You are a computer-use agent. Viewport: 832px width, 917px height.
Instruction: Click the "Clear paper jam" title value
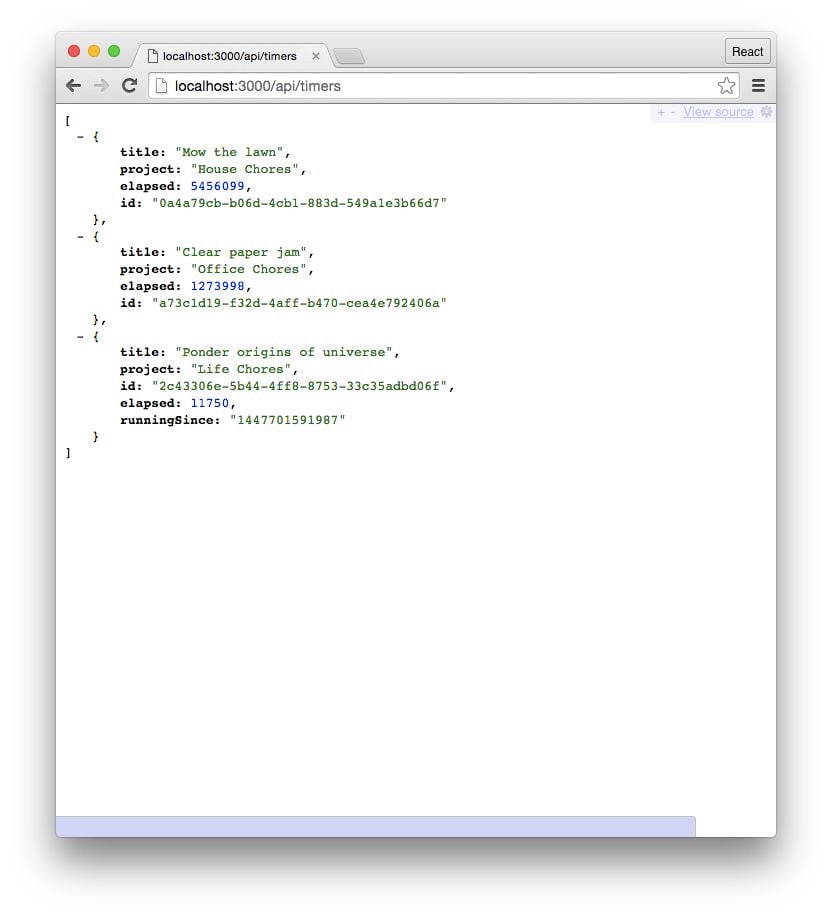pos(241,252)
